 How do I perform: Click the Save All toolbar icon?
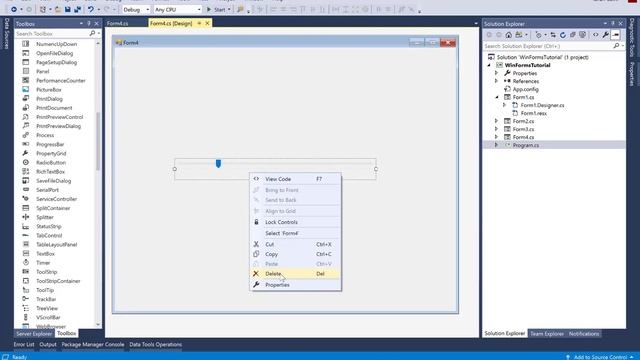click(77, 9)
